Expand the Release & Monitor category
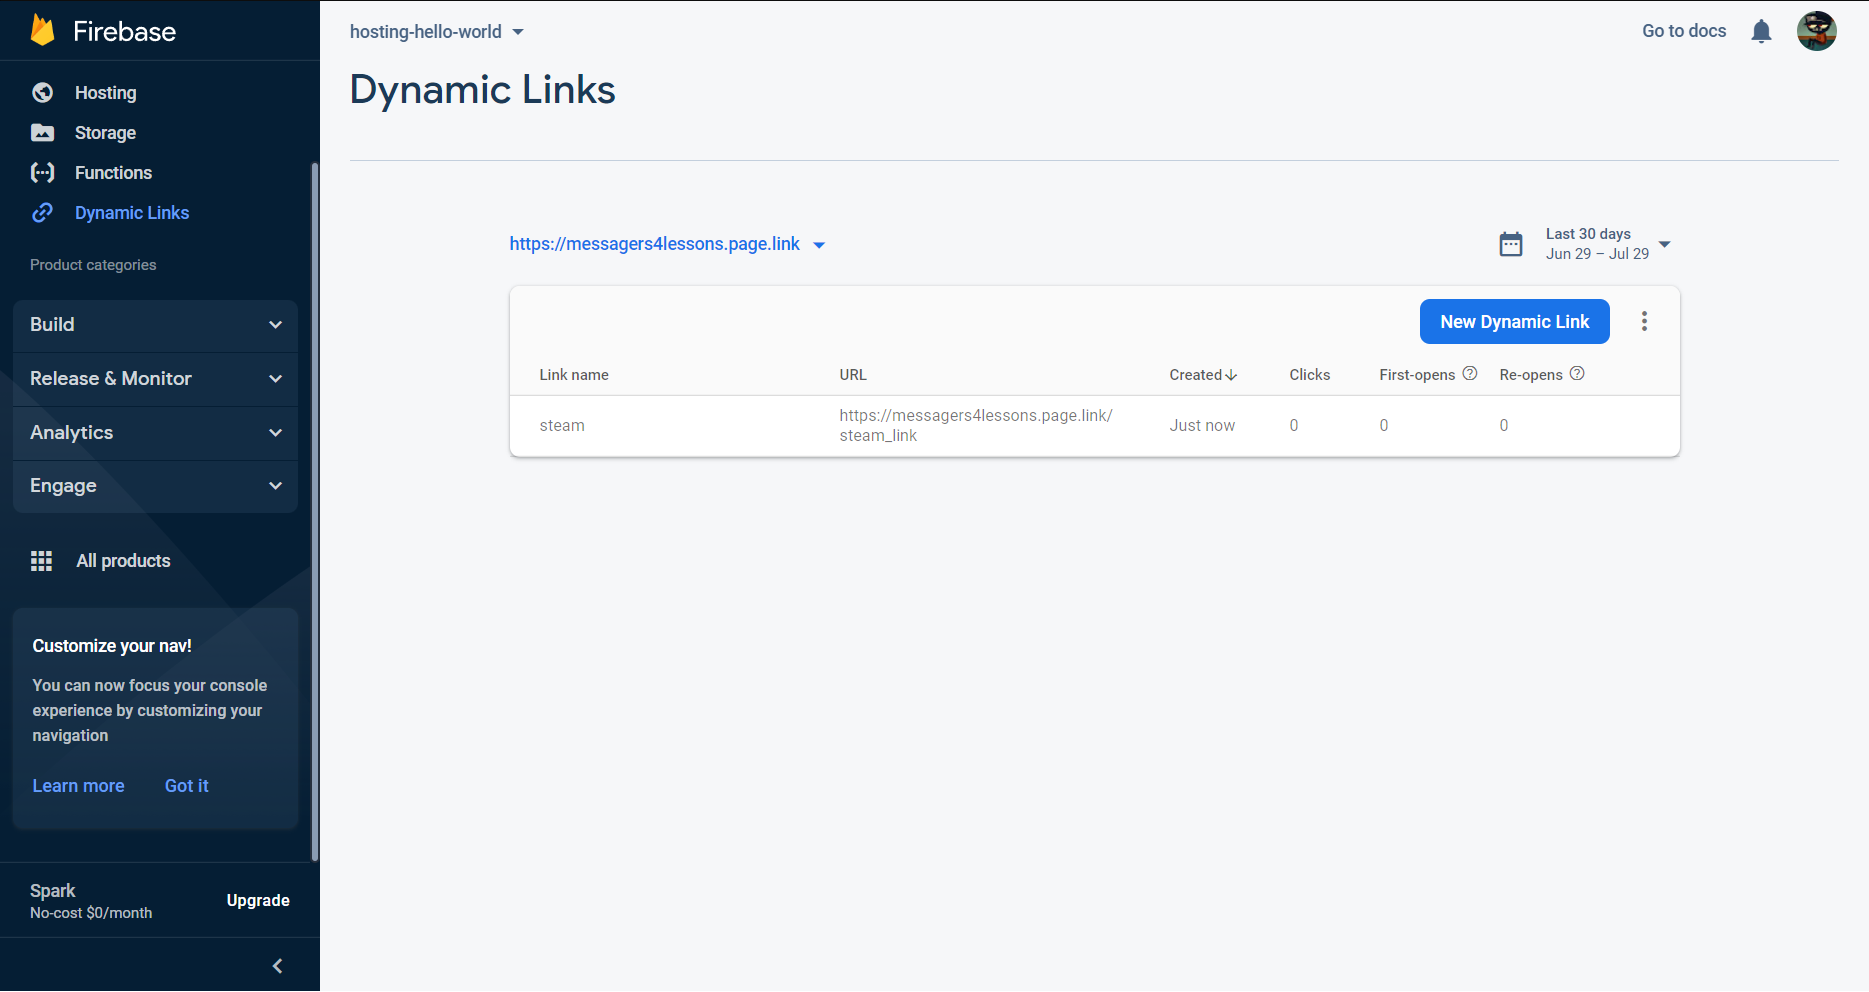Viewport: 1869px width, 992px height. 155,379
